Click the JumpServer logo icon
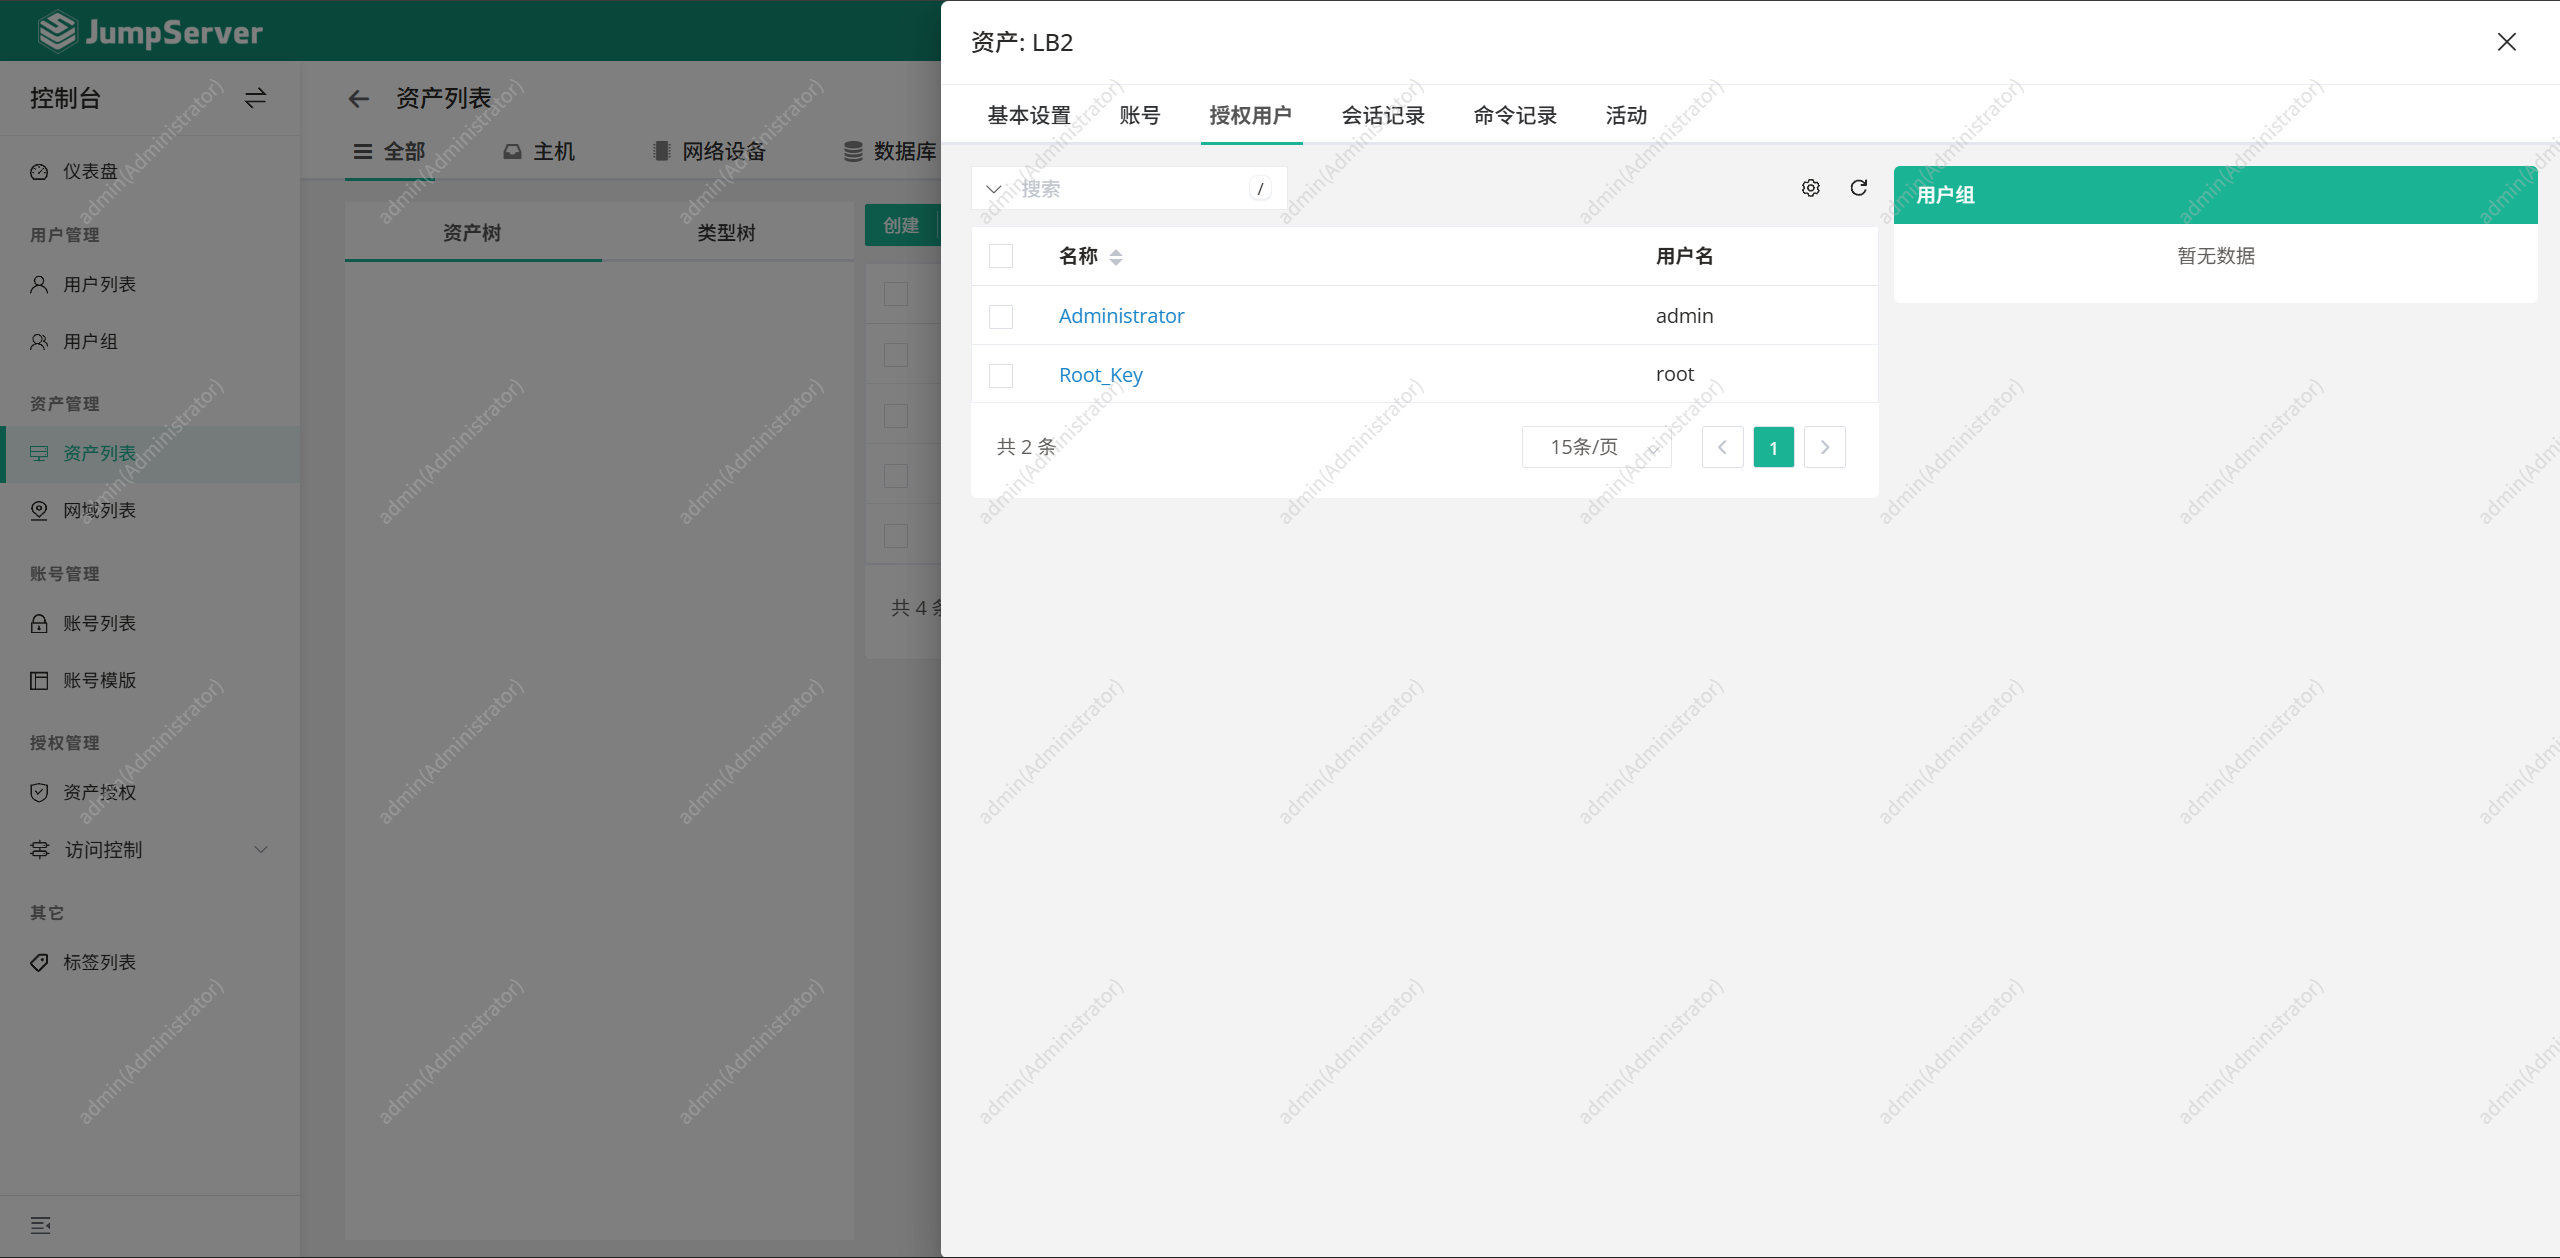 tap(57, 31)
